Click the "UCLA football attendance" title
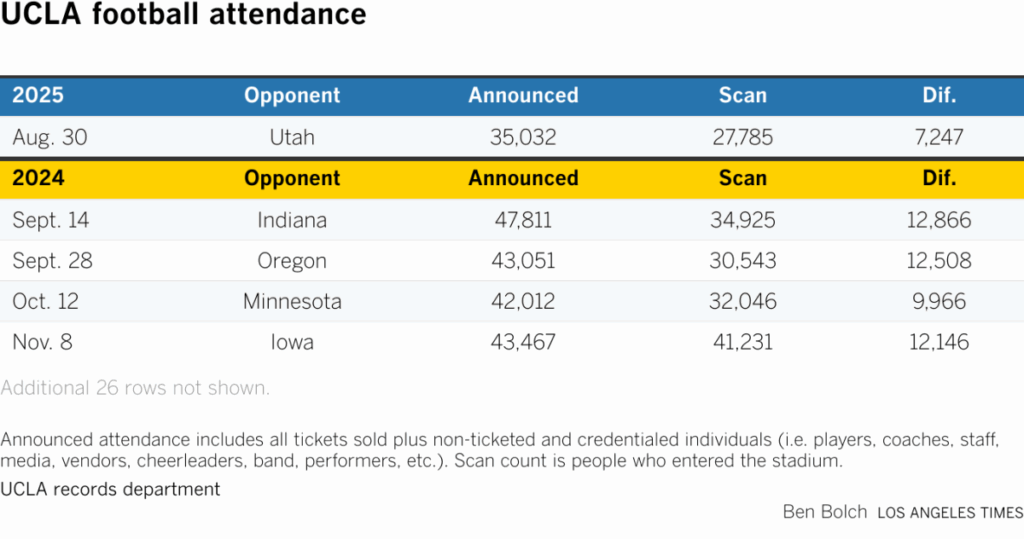 coord(183,16)
